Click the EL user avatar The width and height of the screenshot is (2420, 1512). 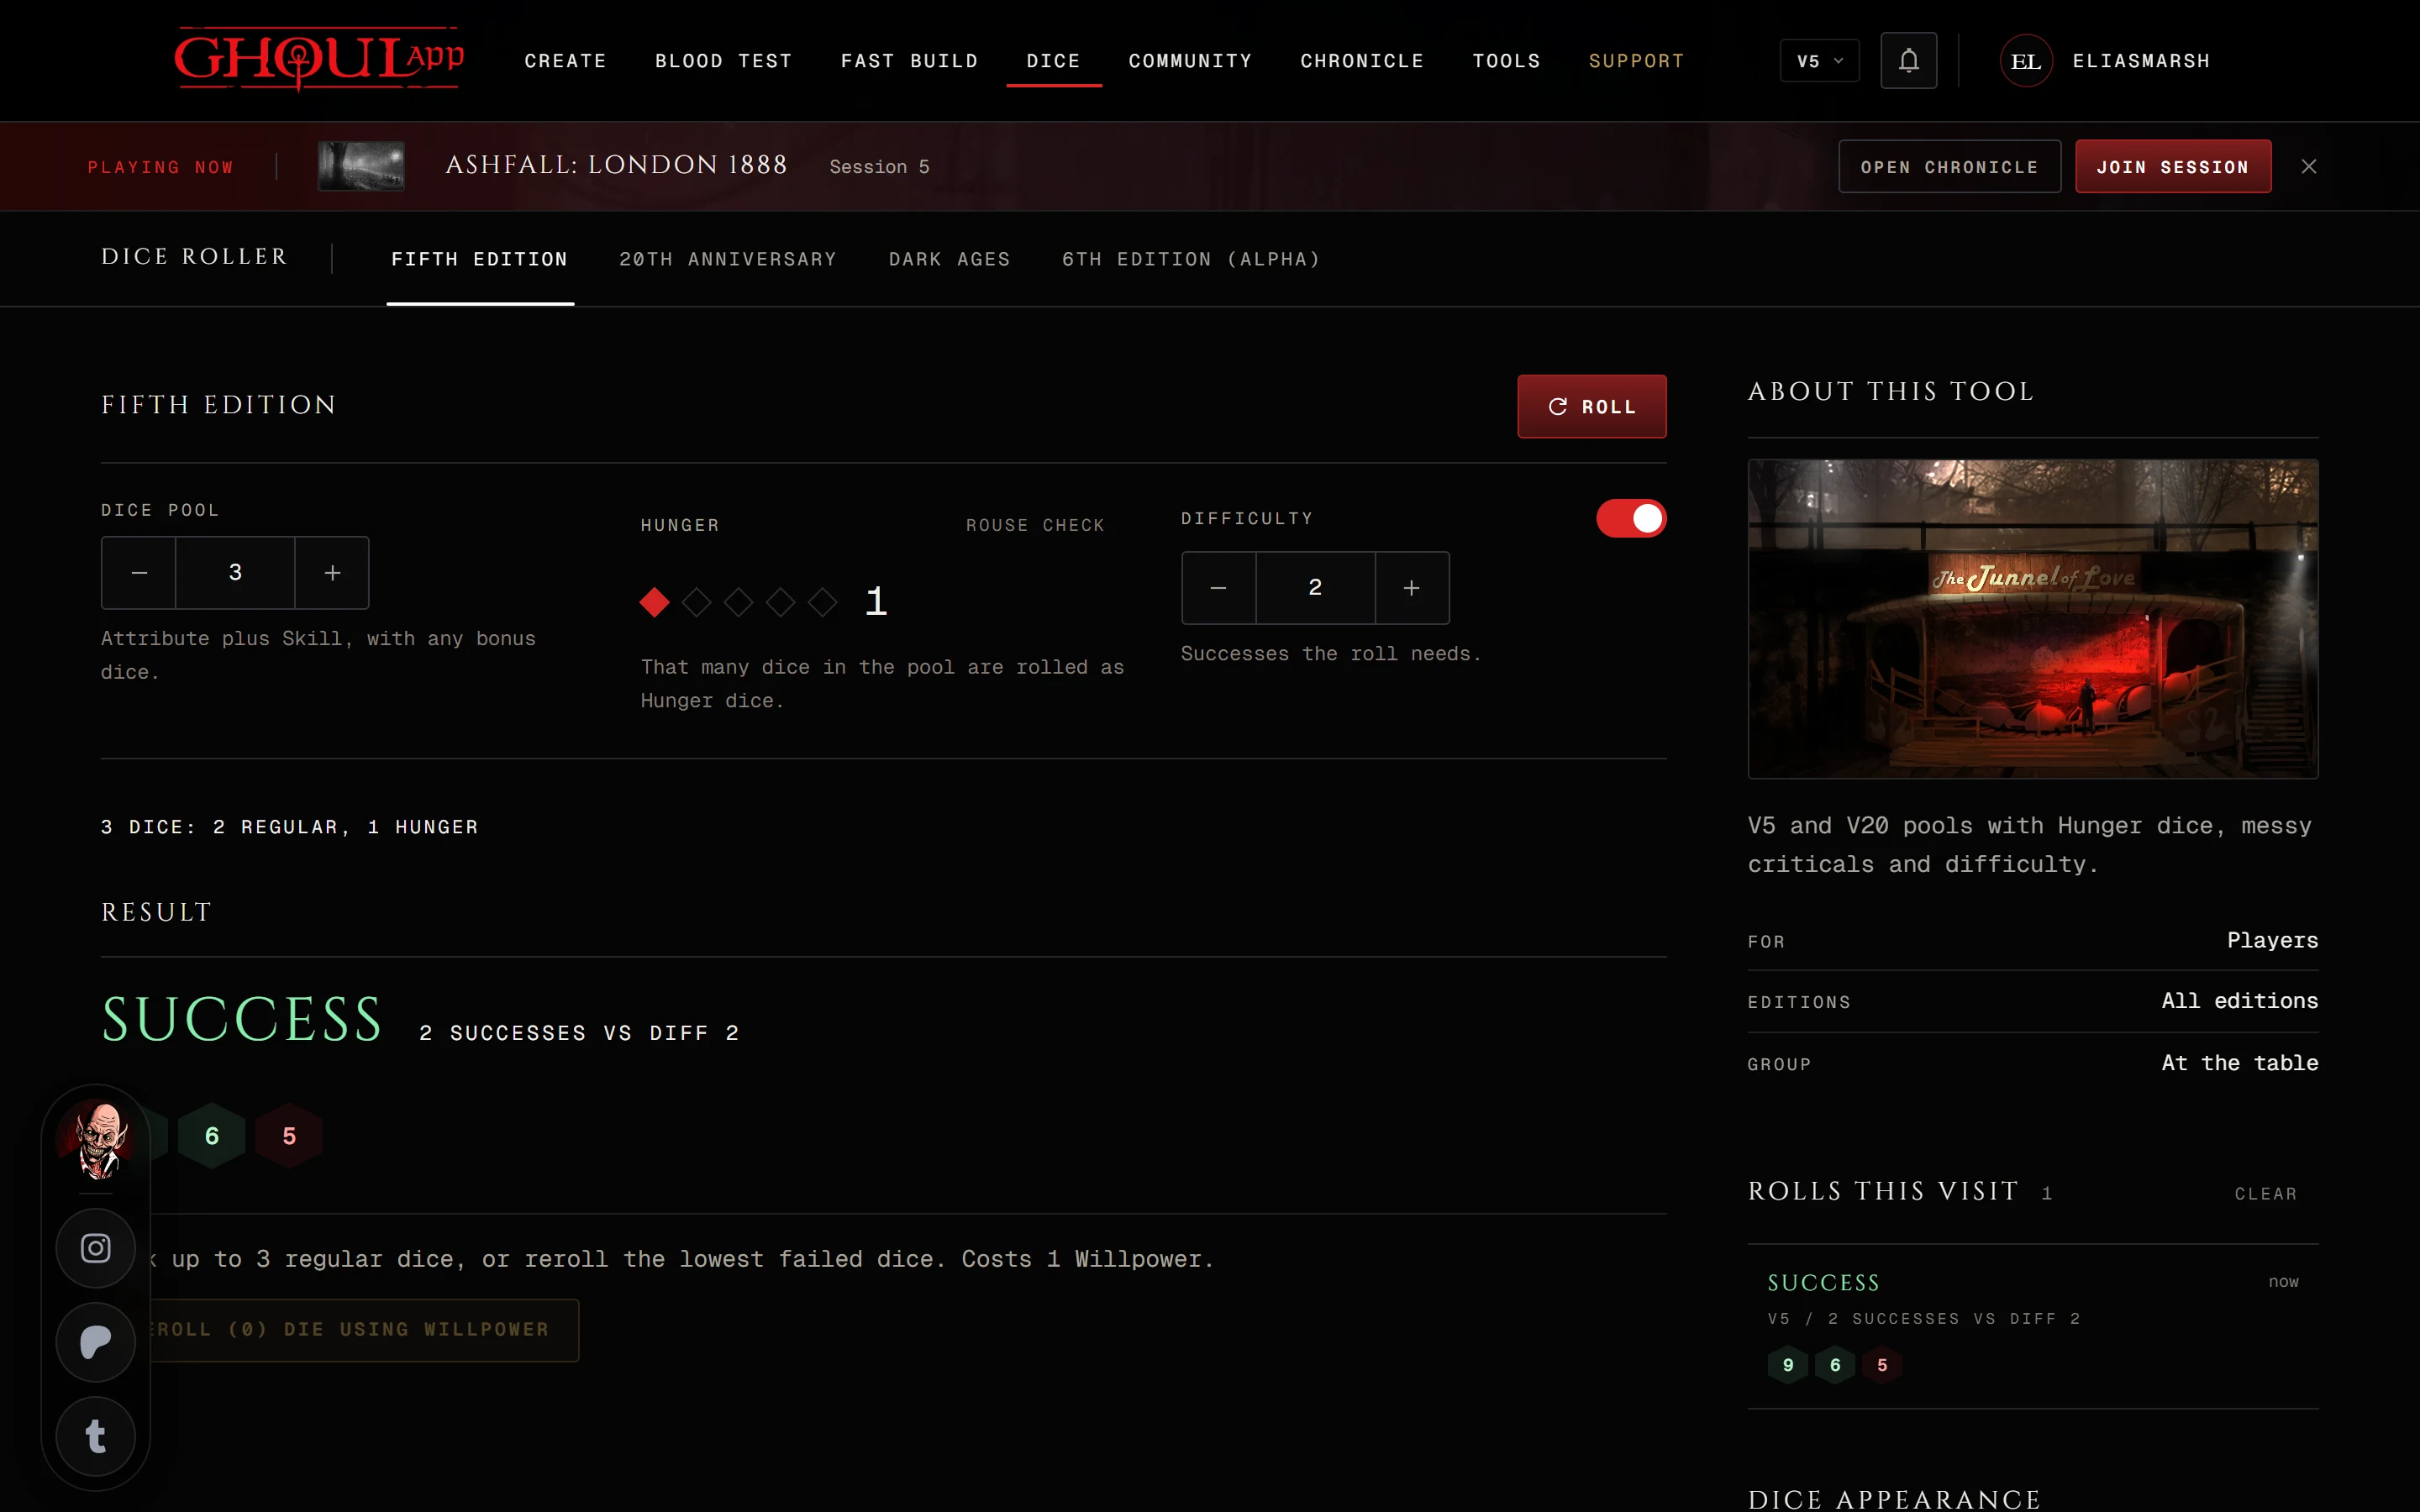[x=2026, y=61]
